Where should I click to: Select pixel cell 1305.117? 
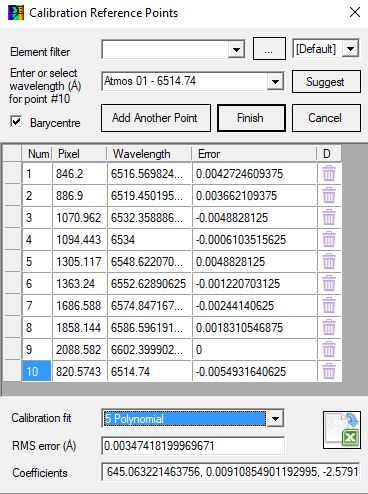[x=79, y=262]
